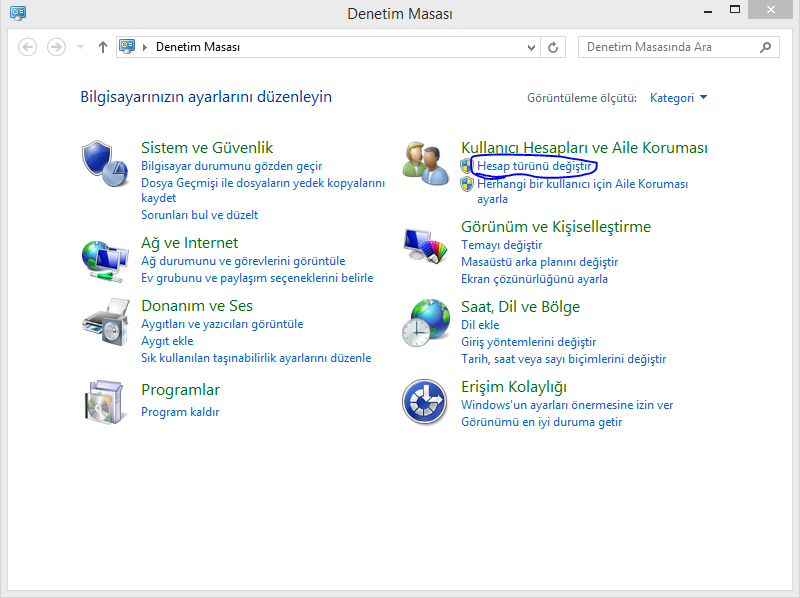Click Masaüstü arka planını değiştir
Screen dimensions: 800x598
539,262
